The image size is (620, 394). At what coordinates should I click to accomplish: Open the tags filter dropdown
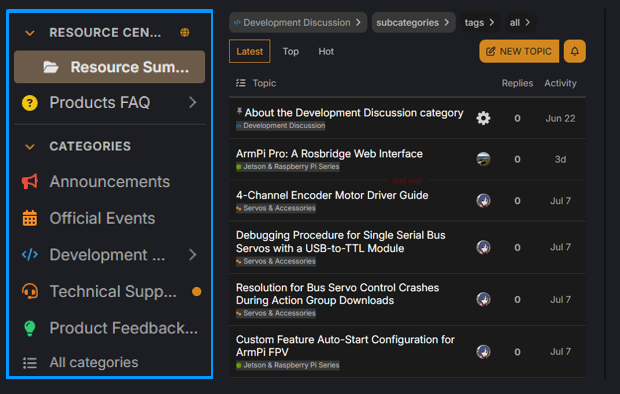[480, 23]
